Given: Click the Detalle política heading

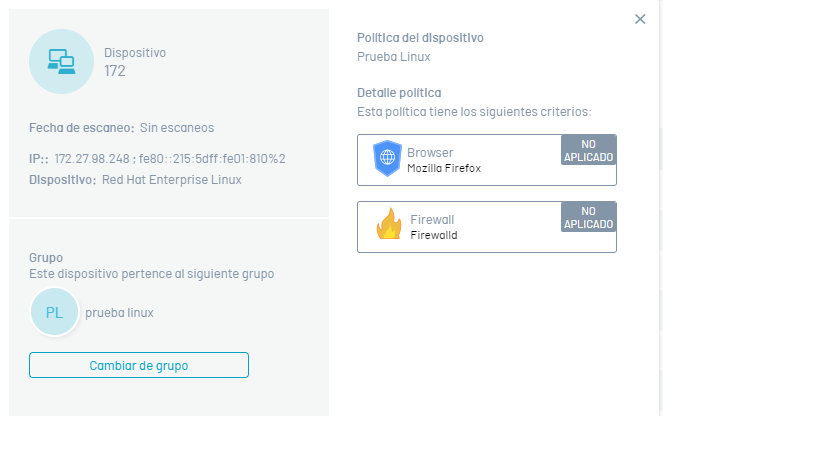Looking at the screenshot, I should point(399,93).
